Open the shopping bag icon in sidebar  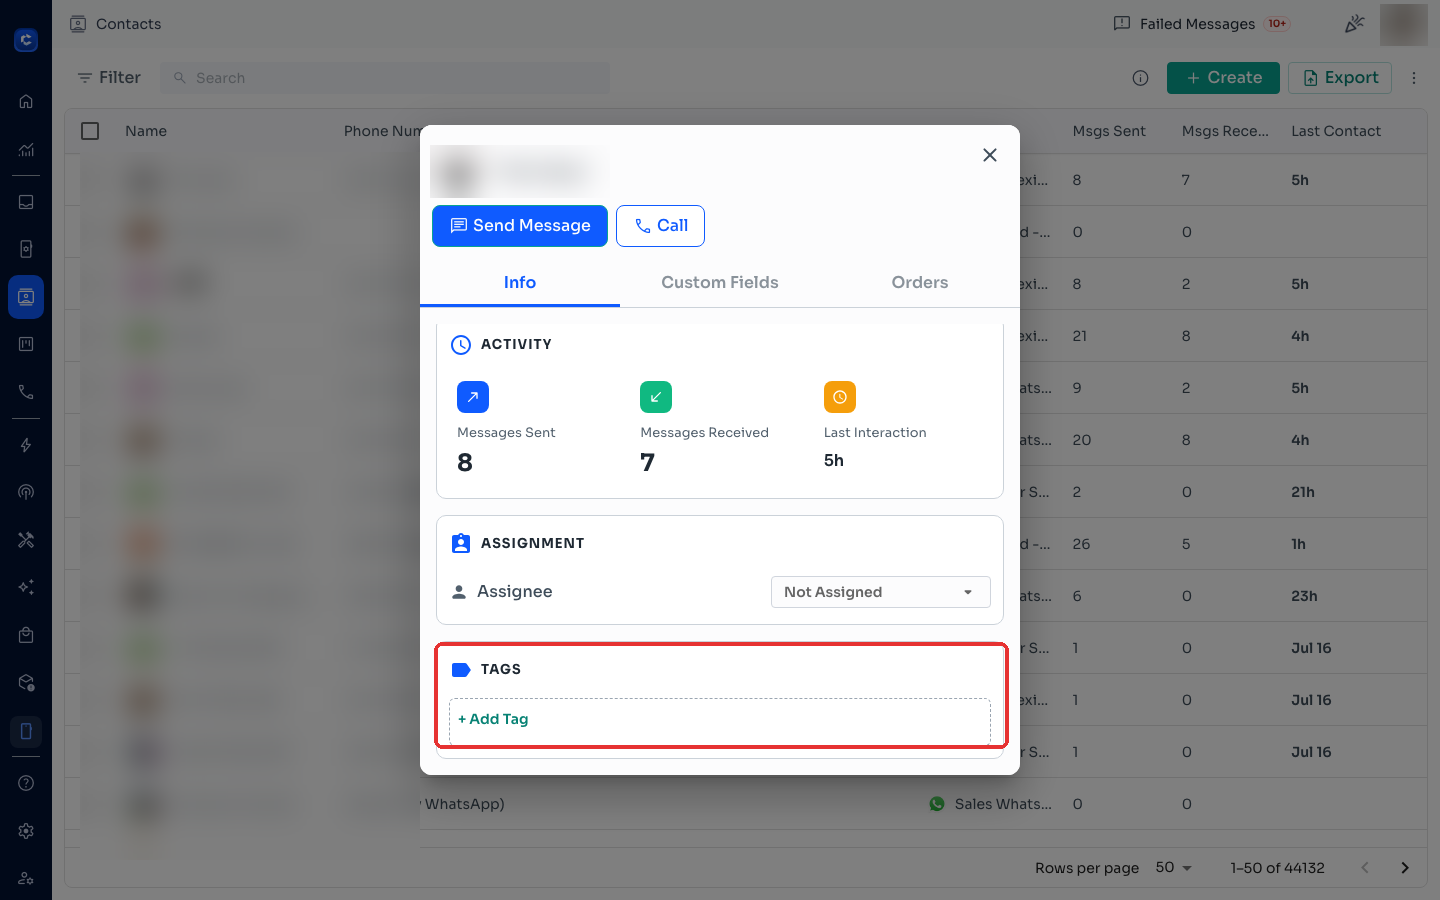tap(26, 635)
